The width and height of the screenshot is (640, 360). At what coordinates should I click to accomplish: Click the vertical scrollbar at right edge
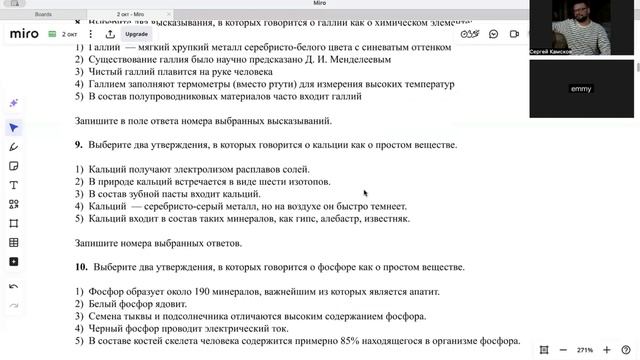pyautogui.click(x=638, y=67)
